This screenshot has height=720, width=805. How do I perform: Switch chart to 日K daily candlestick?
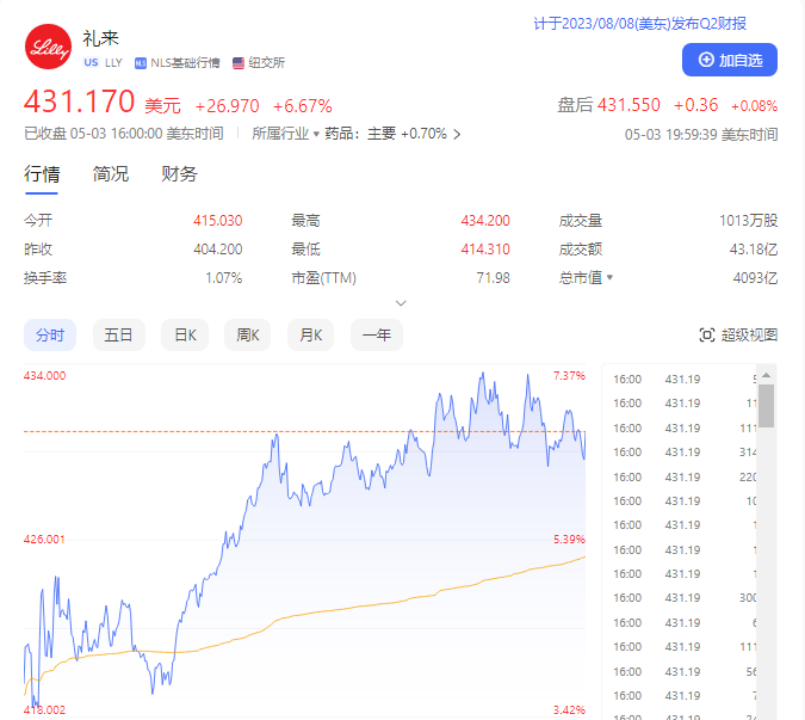tap(185, 336)
